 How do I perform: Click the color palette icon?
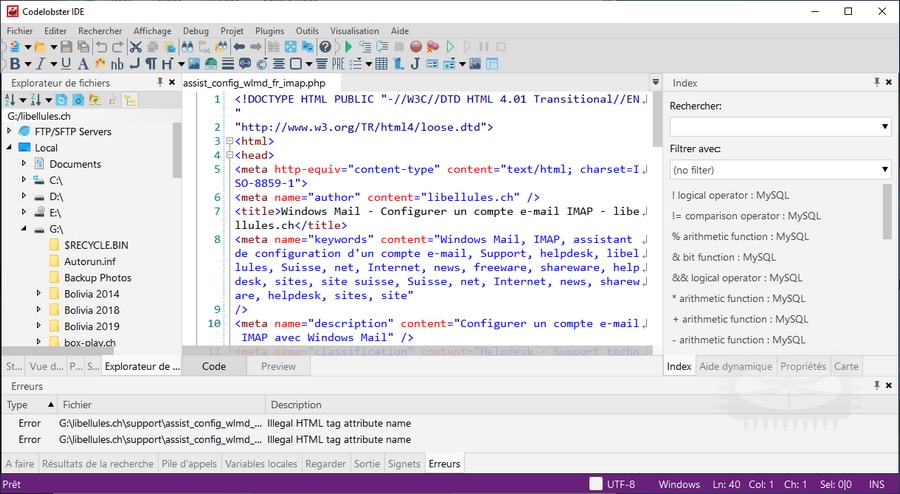pos(100,64)
